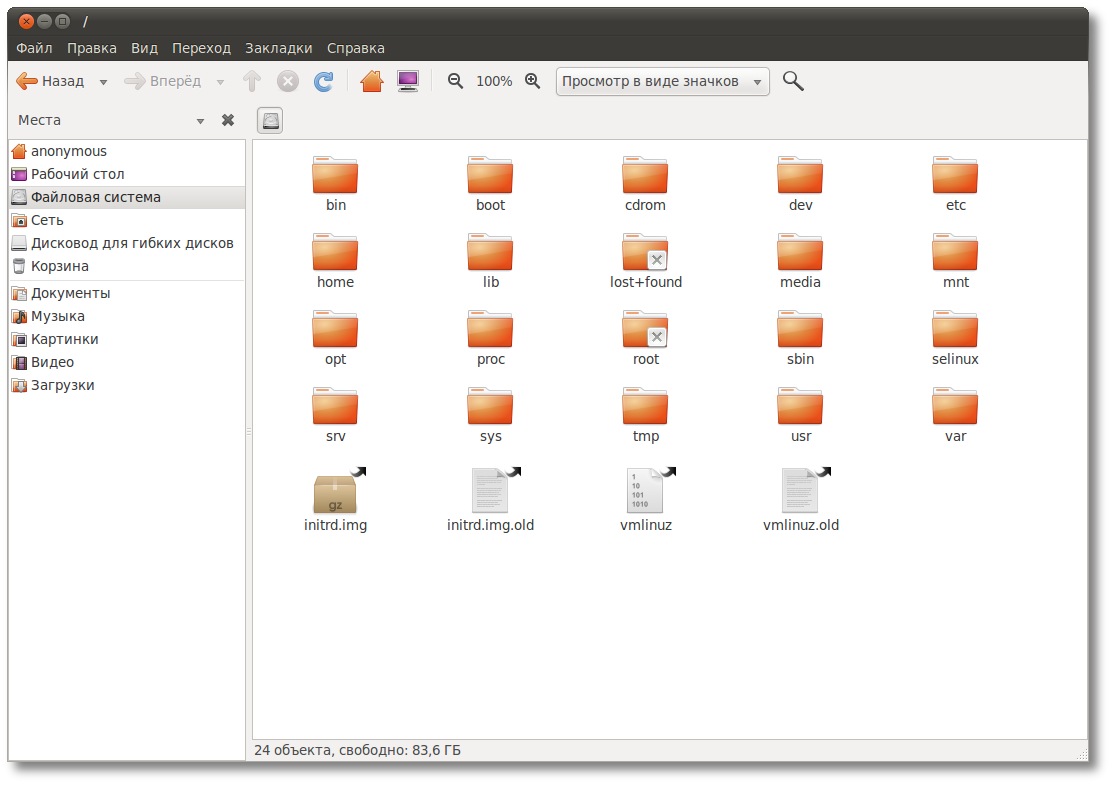Click the Reload refresh icon in toolbar

click(x=323, y=82)
